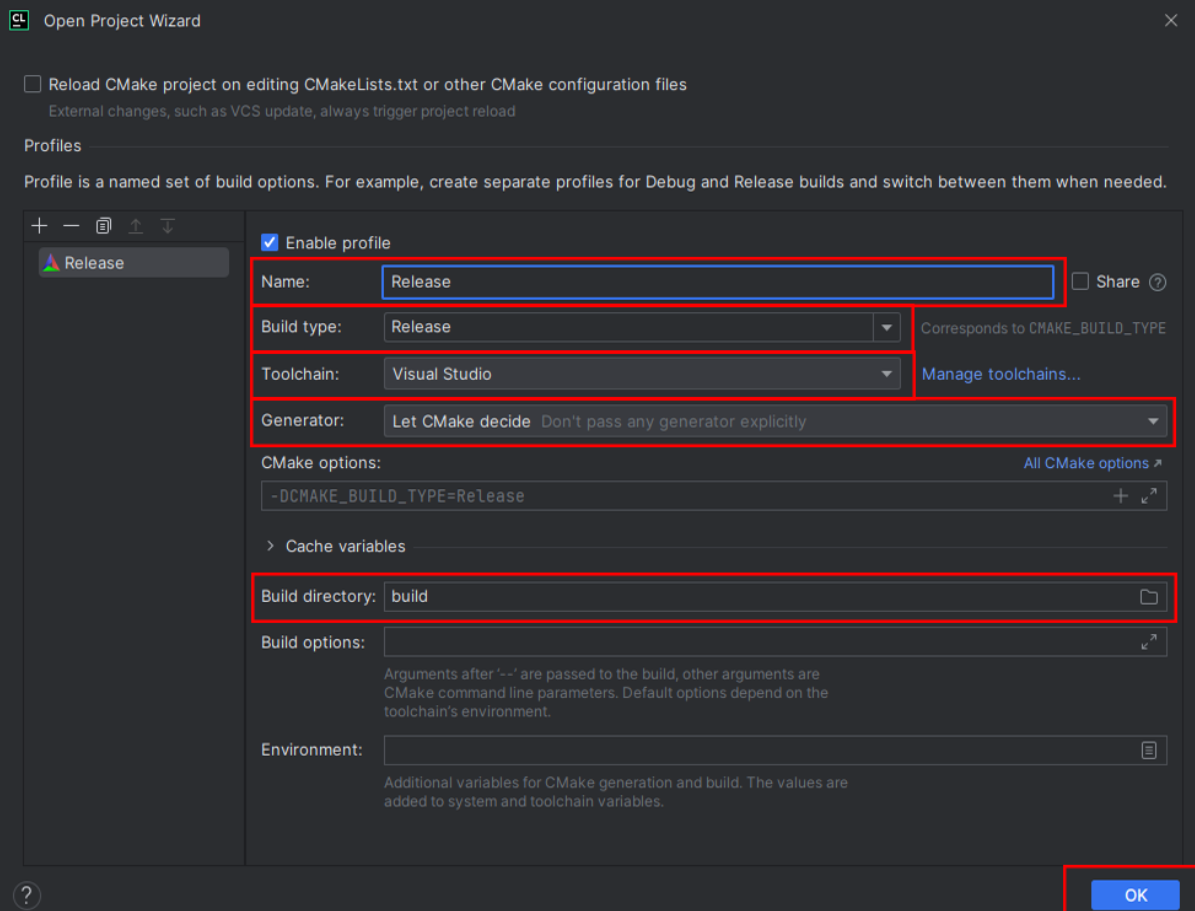Click help icon next to Share
Viewport: 1195px width, 911px height.
1157,282
